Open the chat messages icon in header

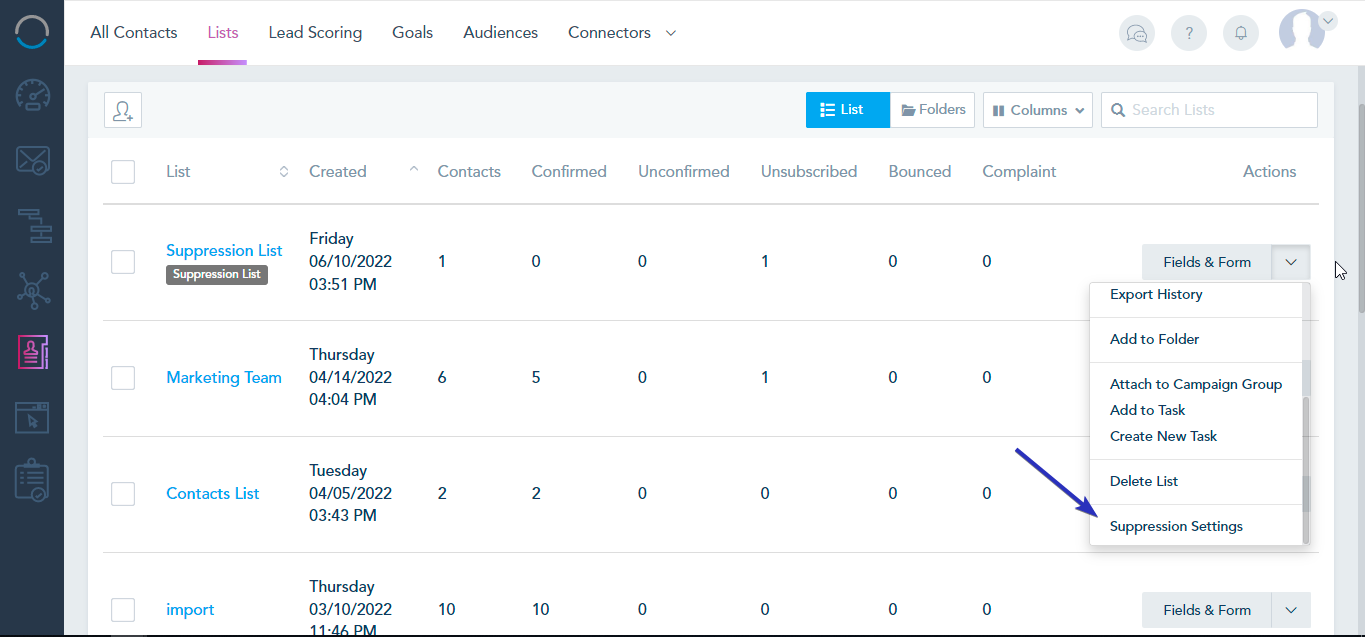click(1137, 33)
